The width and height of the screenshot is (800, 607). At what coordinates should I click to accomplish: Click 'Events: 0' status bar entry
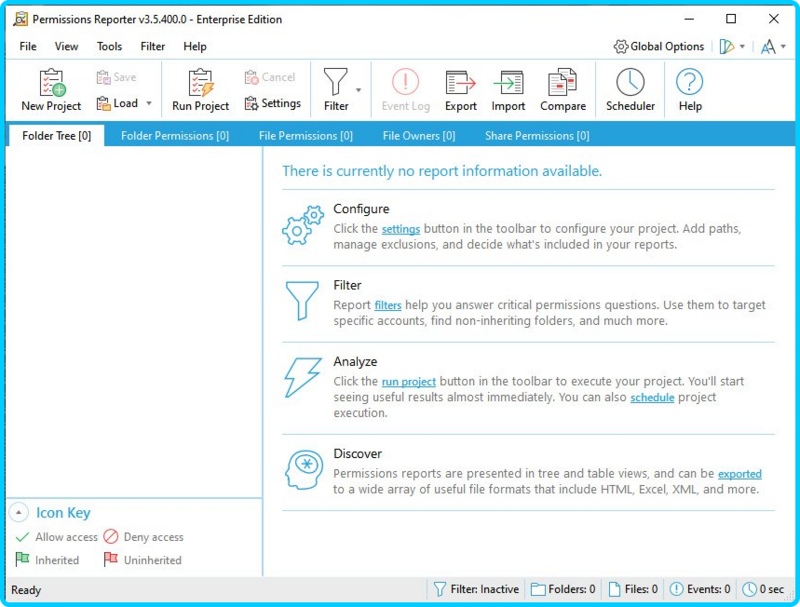click(699, 590)
